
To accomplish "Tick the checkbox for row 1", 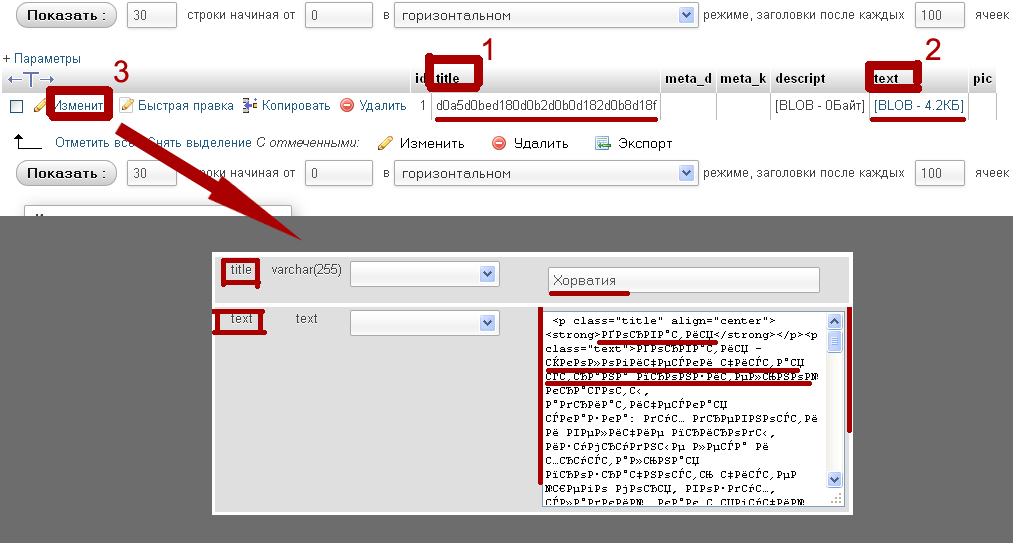I will pyautogui.click(x=16, y=106).
